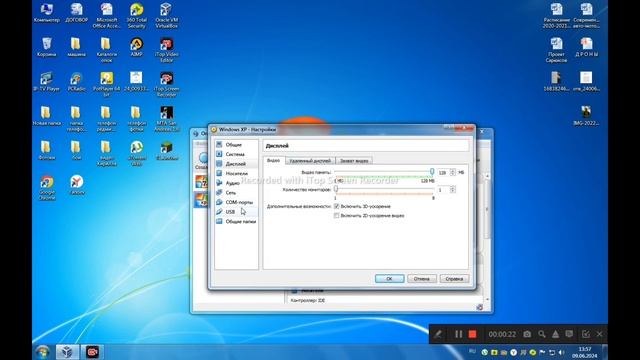Open the COM-порты settings category
The height and width of the screenshot is (360, 640).
pos(236,202)
